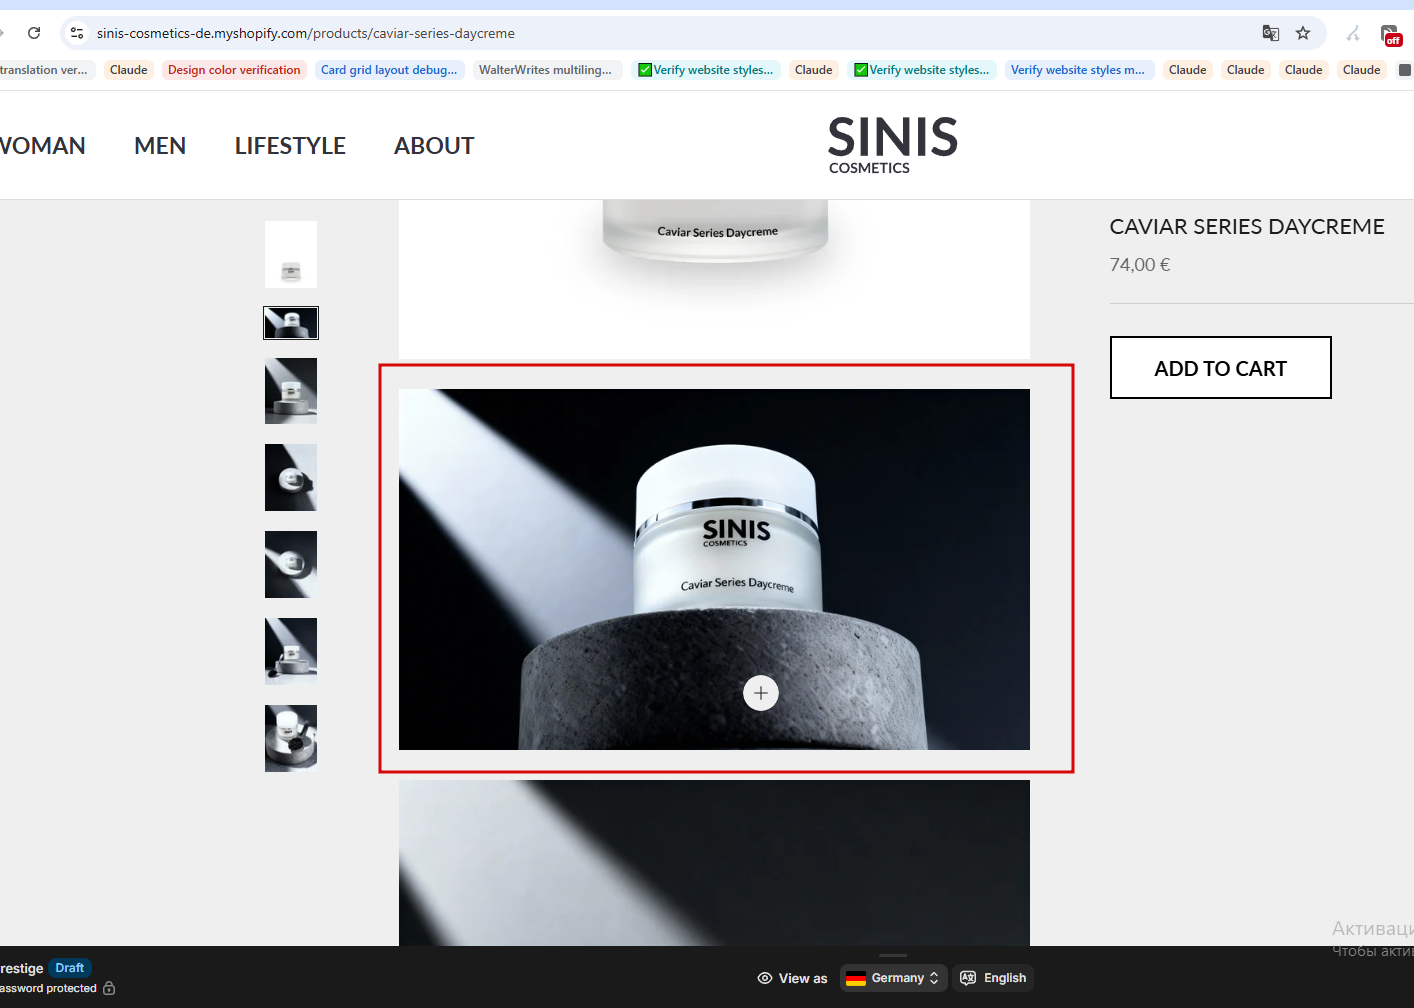
Task: Reload the page with the refresh icon
Action: pyautogui.click(x=34, y=33)
